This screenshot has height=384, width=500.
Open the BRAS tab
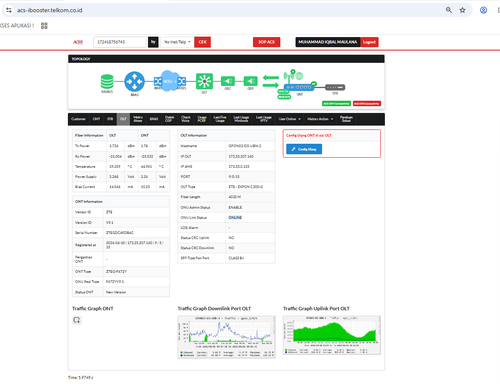pyautogui.click(x=154, y=119)
